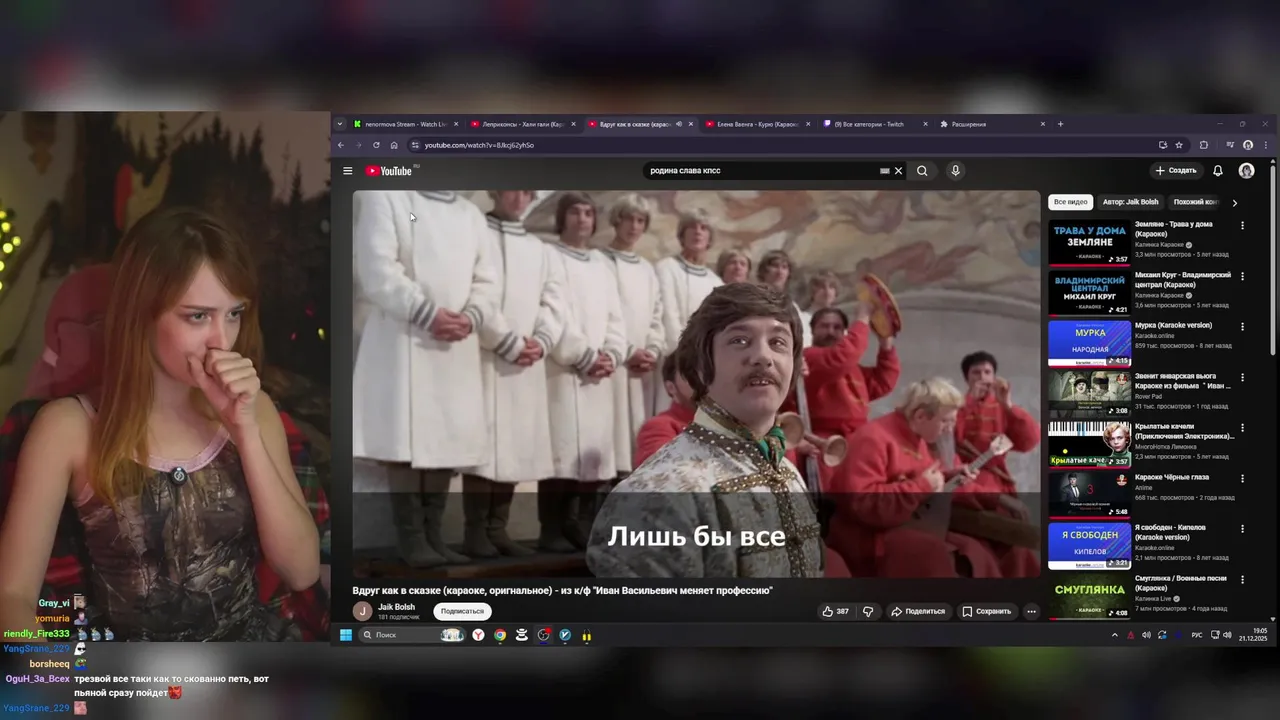Close the Леприконсы - Хали гали tab
Viewport: 1280px width, 720px height.
point(573,124)
